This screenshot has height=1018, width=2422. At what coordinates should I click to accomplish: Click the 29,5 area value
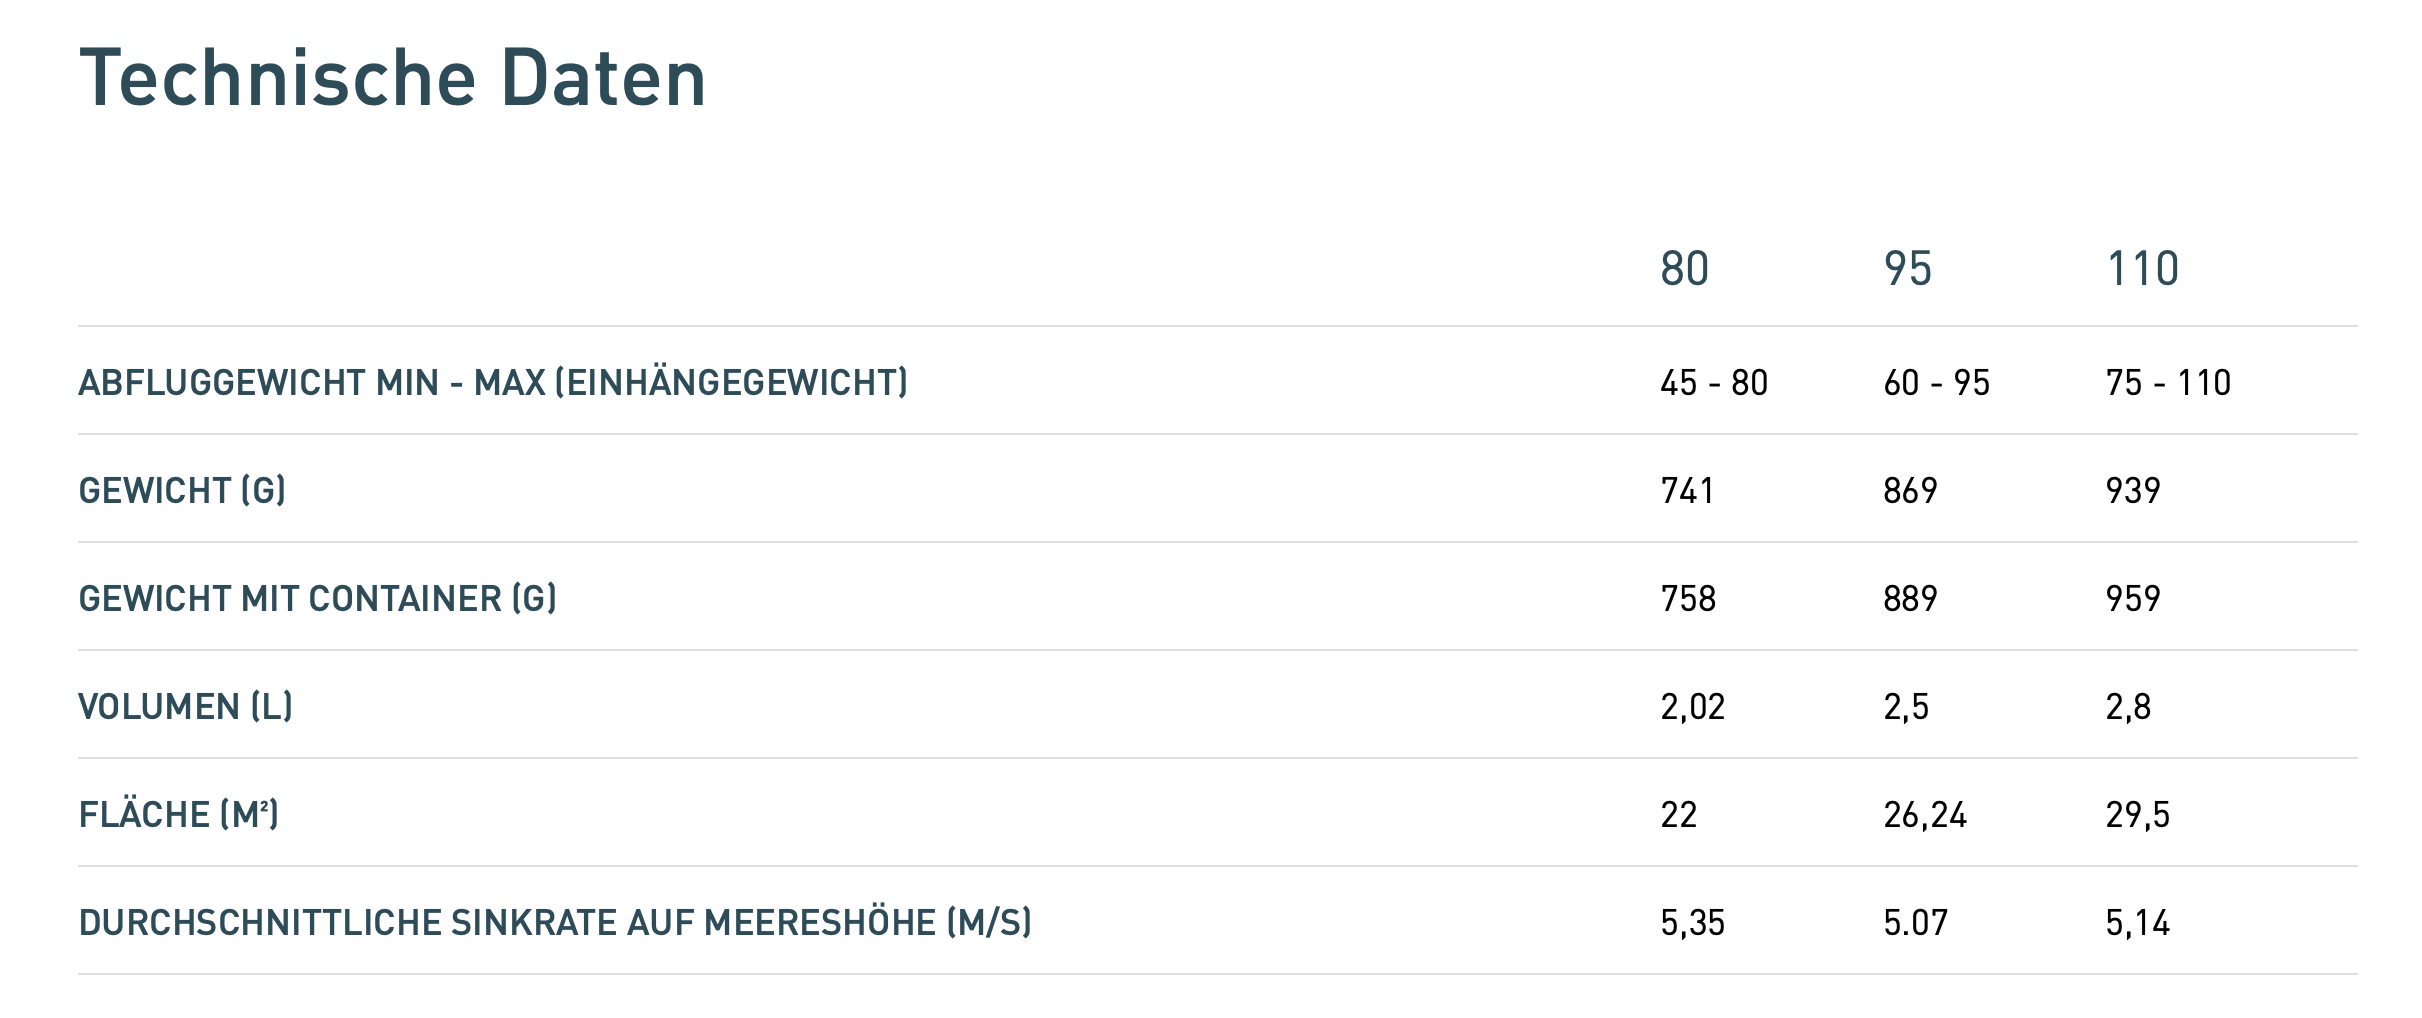coord(2138,815)
